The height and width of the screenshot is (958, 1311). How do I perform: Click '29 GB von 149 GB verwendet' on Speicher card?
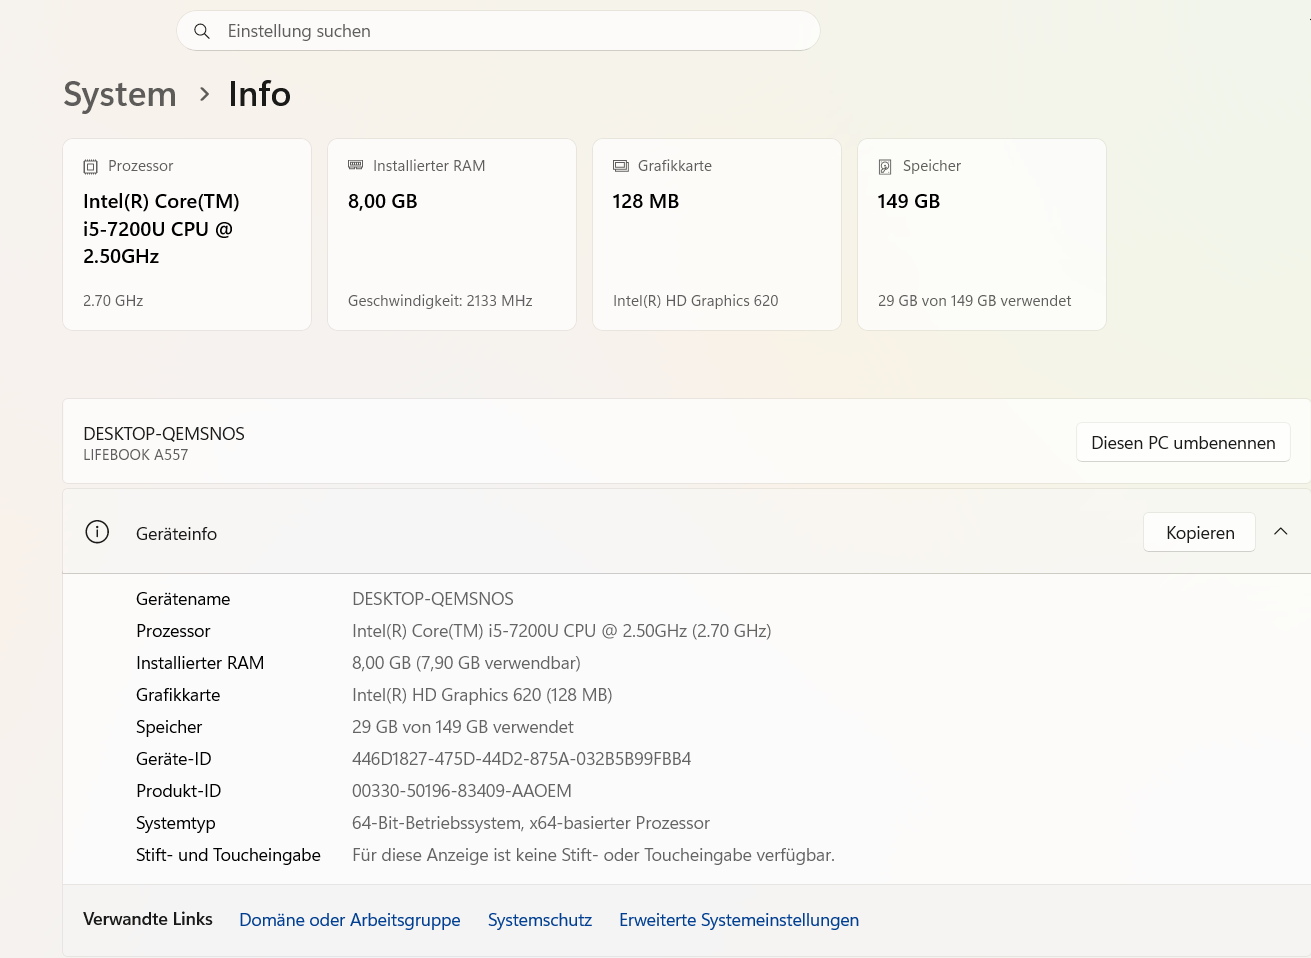click(x=975, y=301)
